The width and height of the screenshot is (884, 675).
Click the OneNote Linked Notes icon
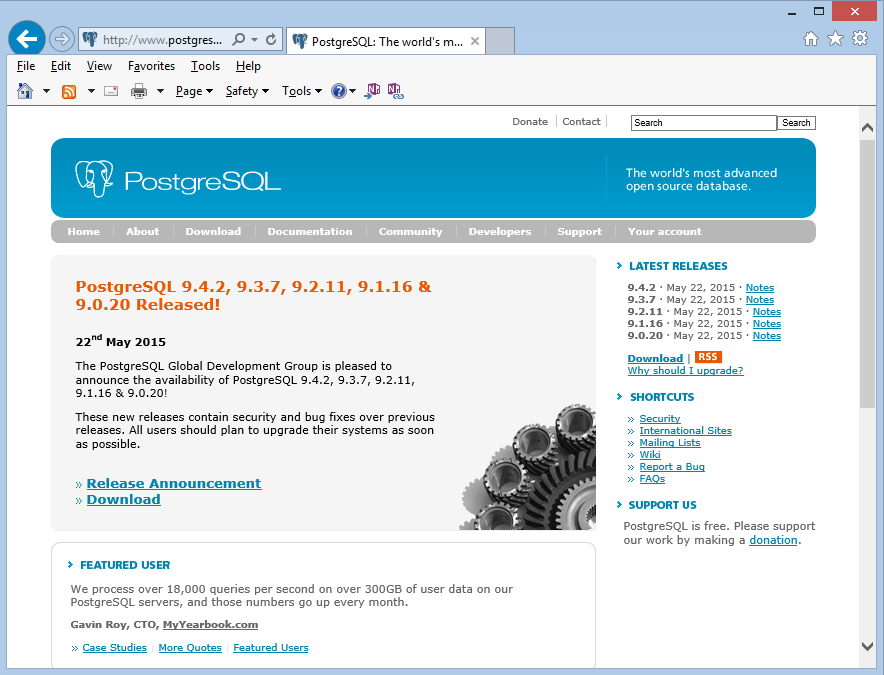click(x=396, y=91)
